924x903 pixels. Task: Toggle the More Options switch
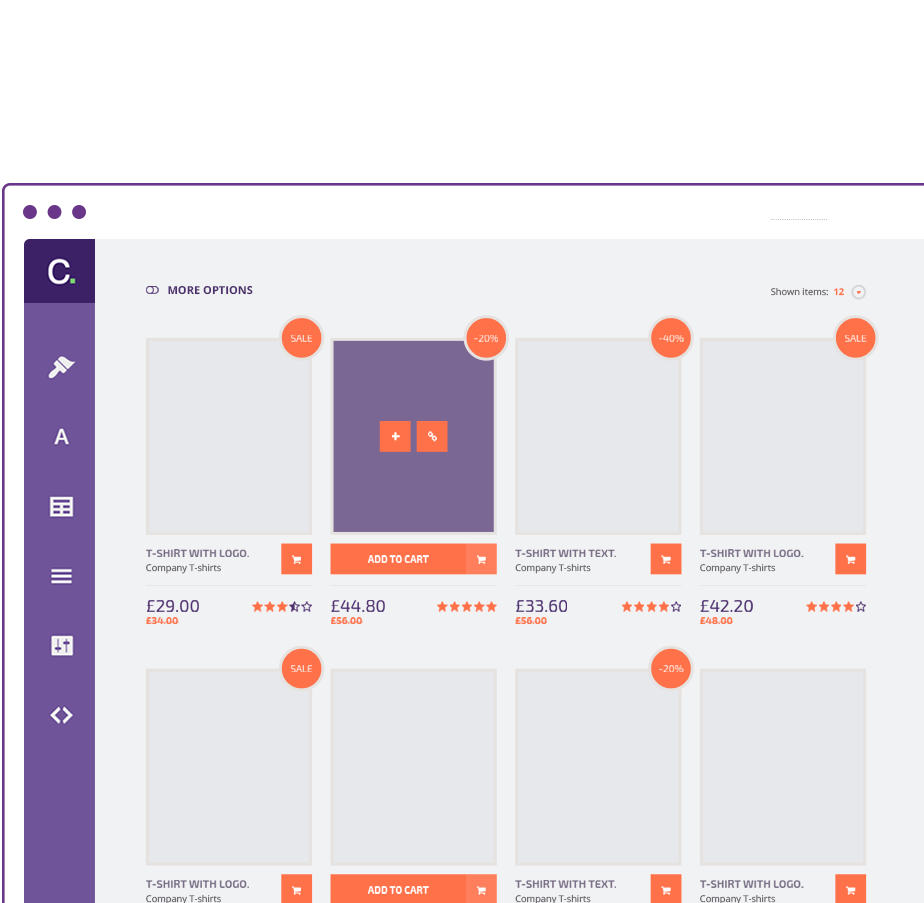[x=152, y=290]
